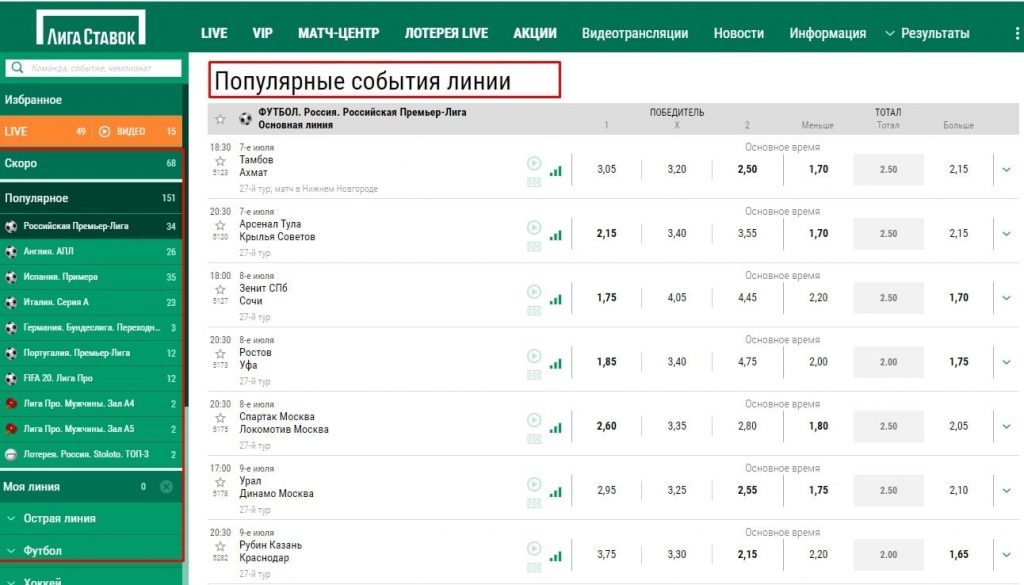
Task: Favorite the Ростов – Уфа match star
Action: 221,353
